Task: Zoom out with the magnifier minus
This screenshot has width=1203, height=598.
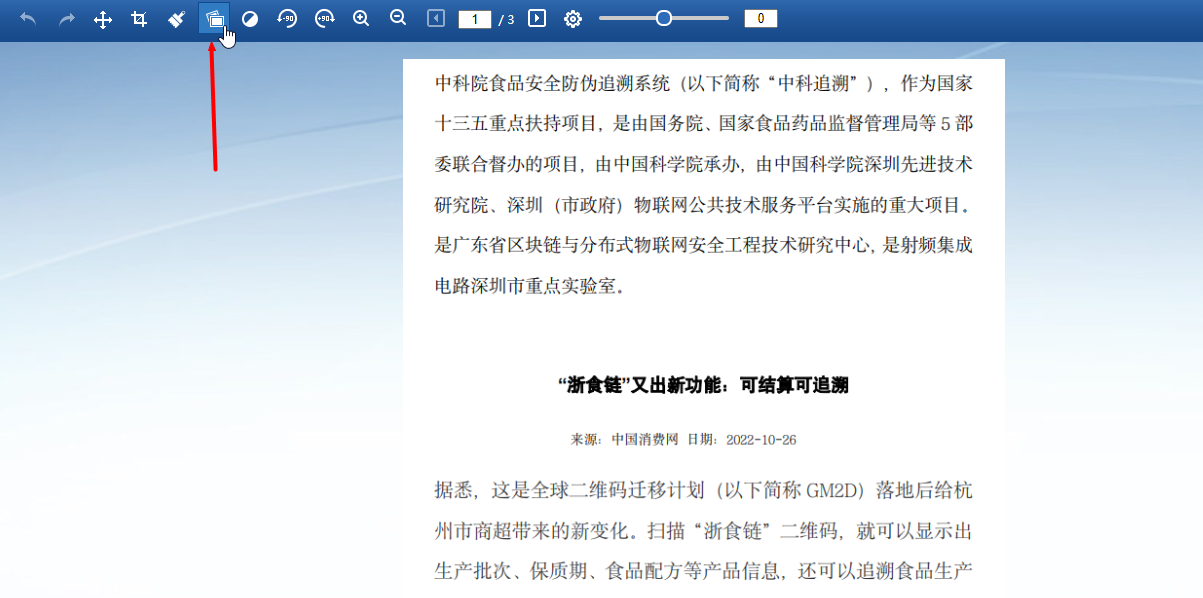Action: tap(398, 19)
